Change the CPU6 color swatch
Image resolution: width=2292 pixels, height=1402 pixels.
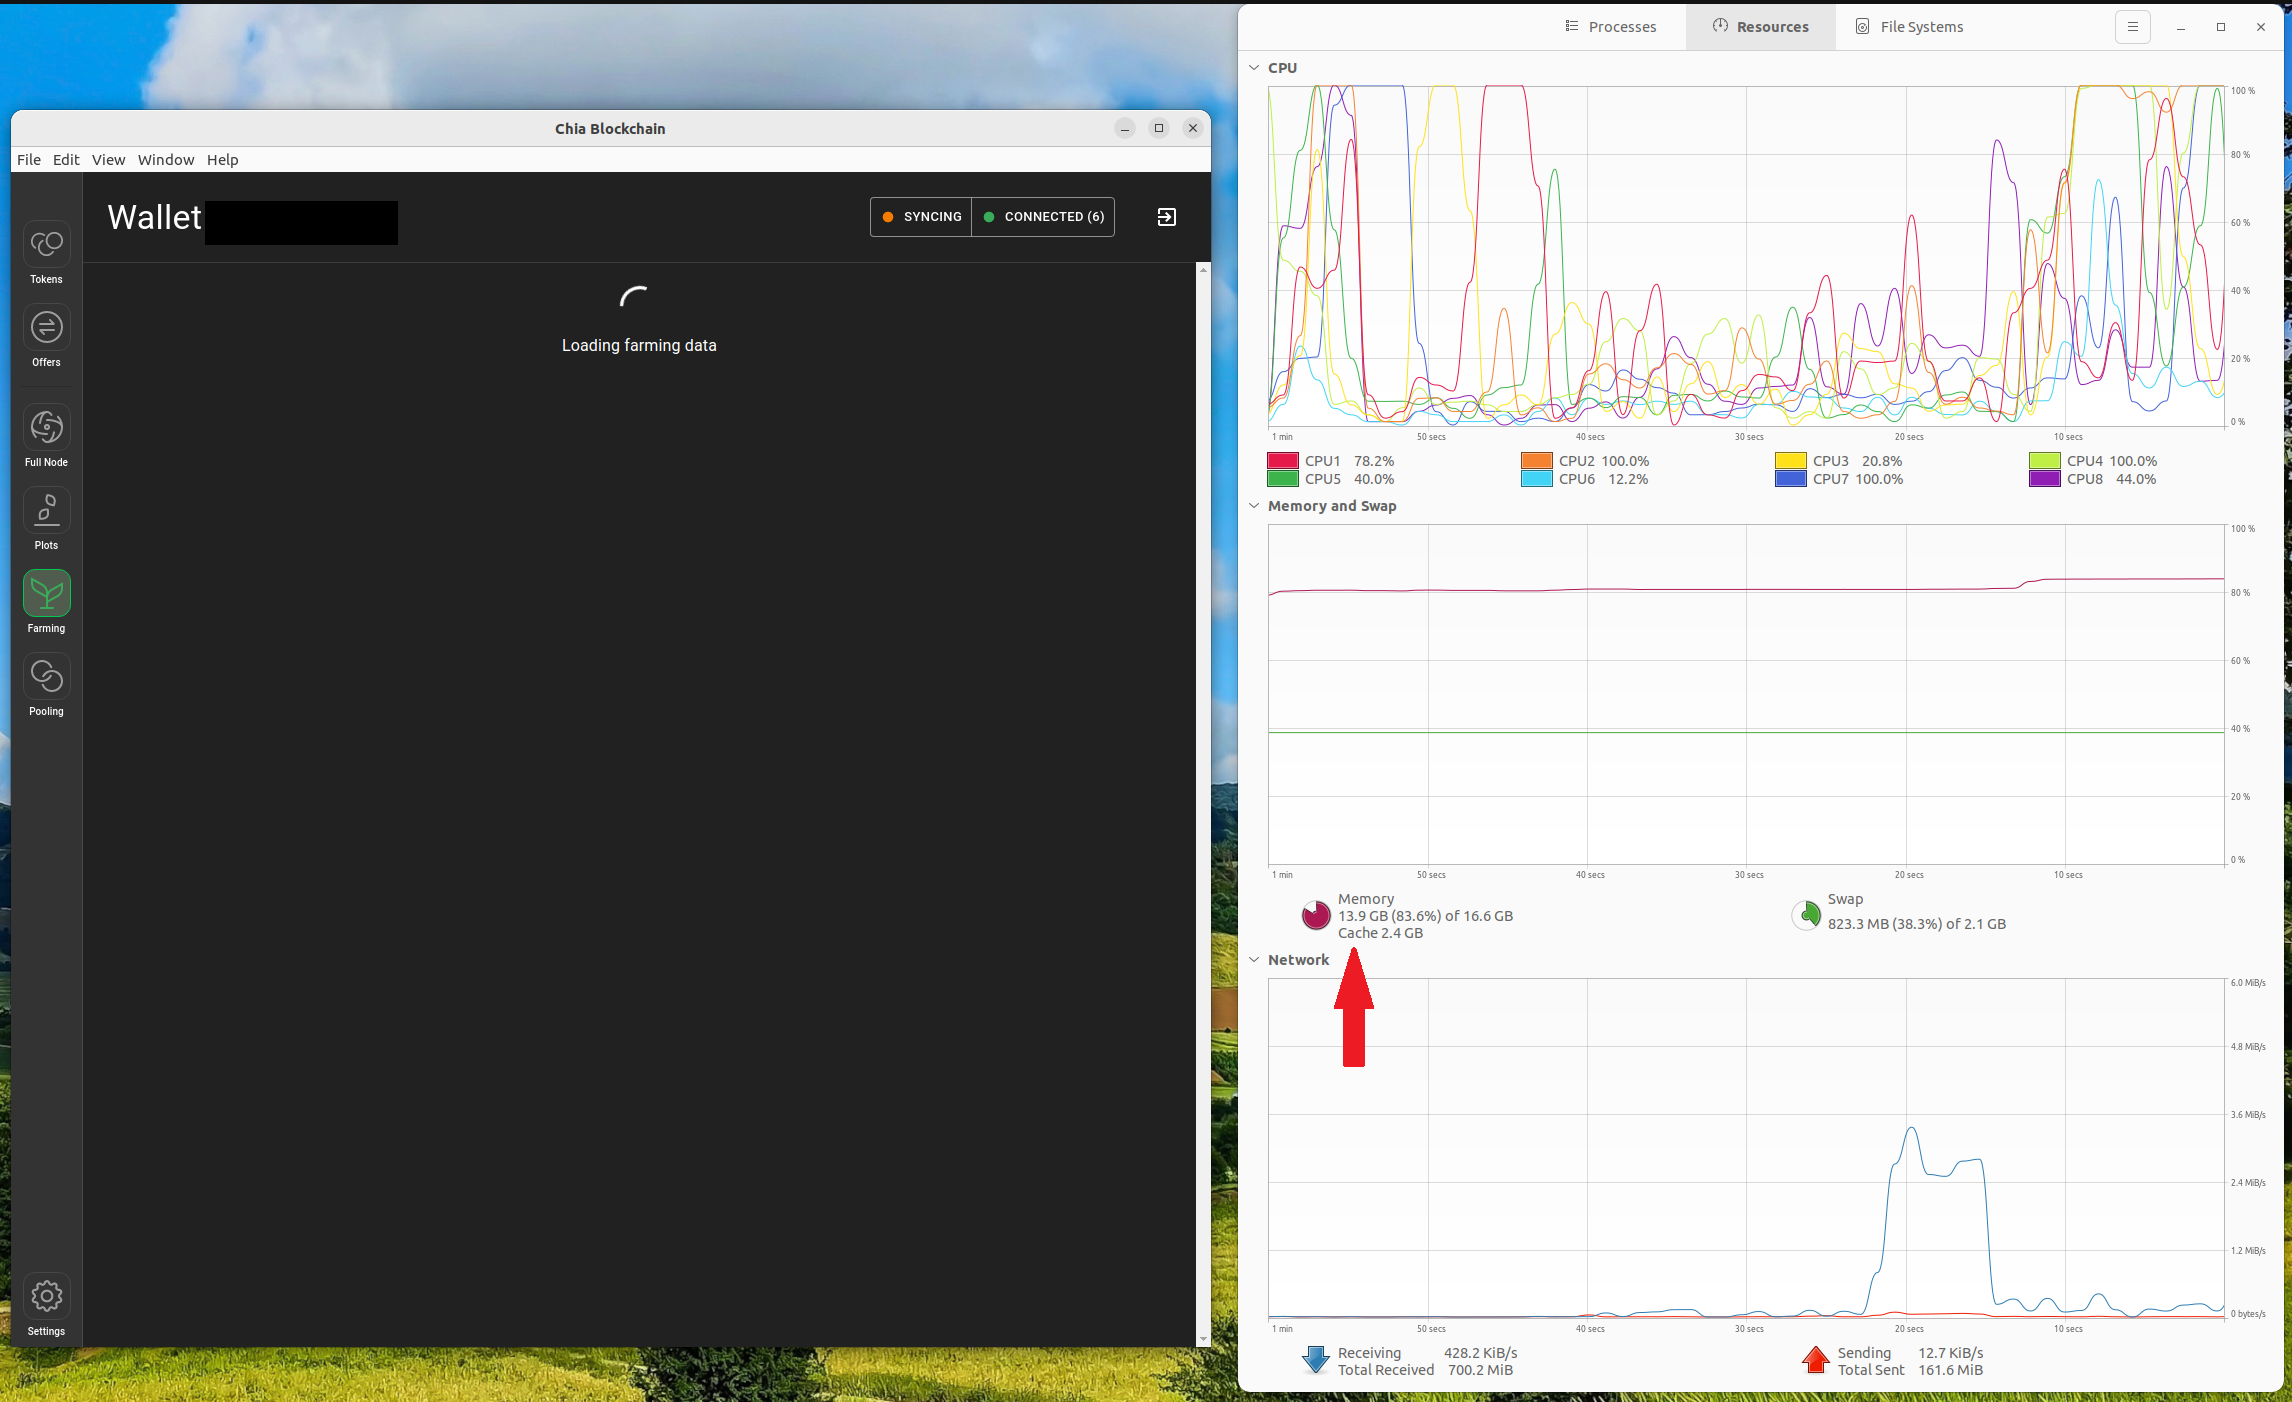pos(1537,479)
